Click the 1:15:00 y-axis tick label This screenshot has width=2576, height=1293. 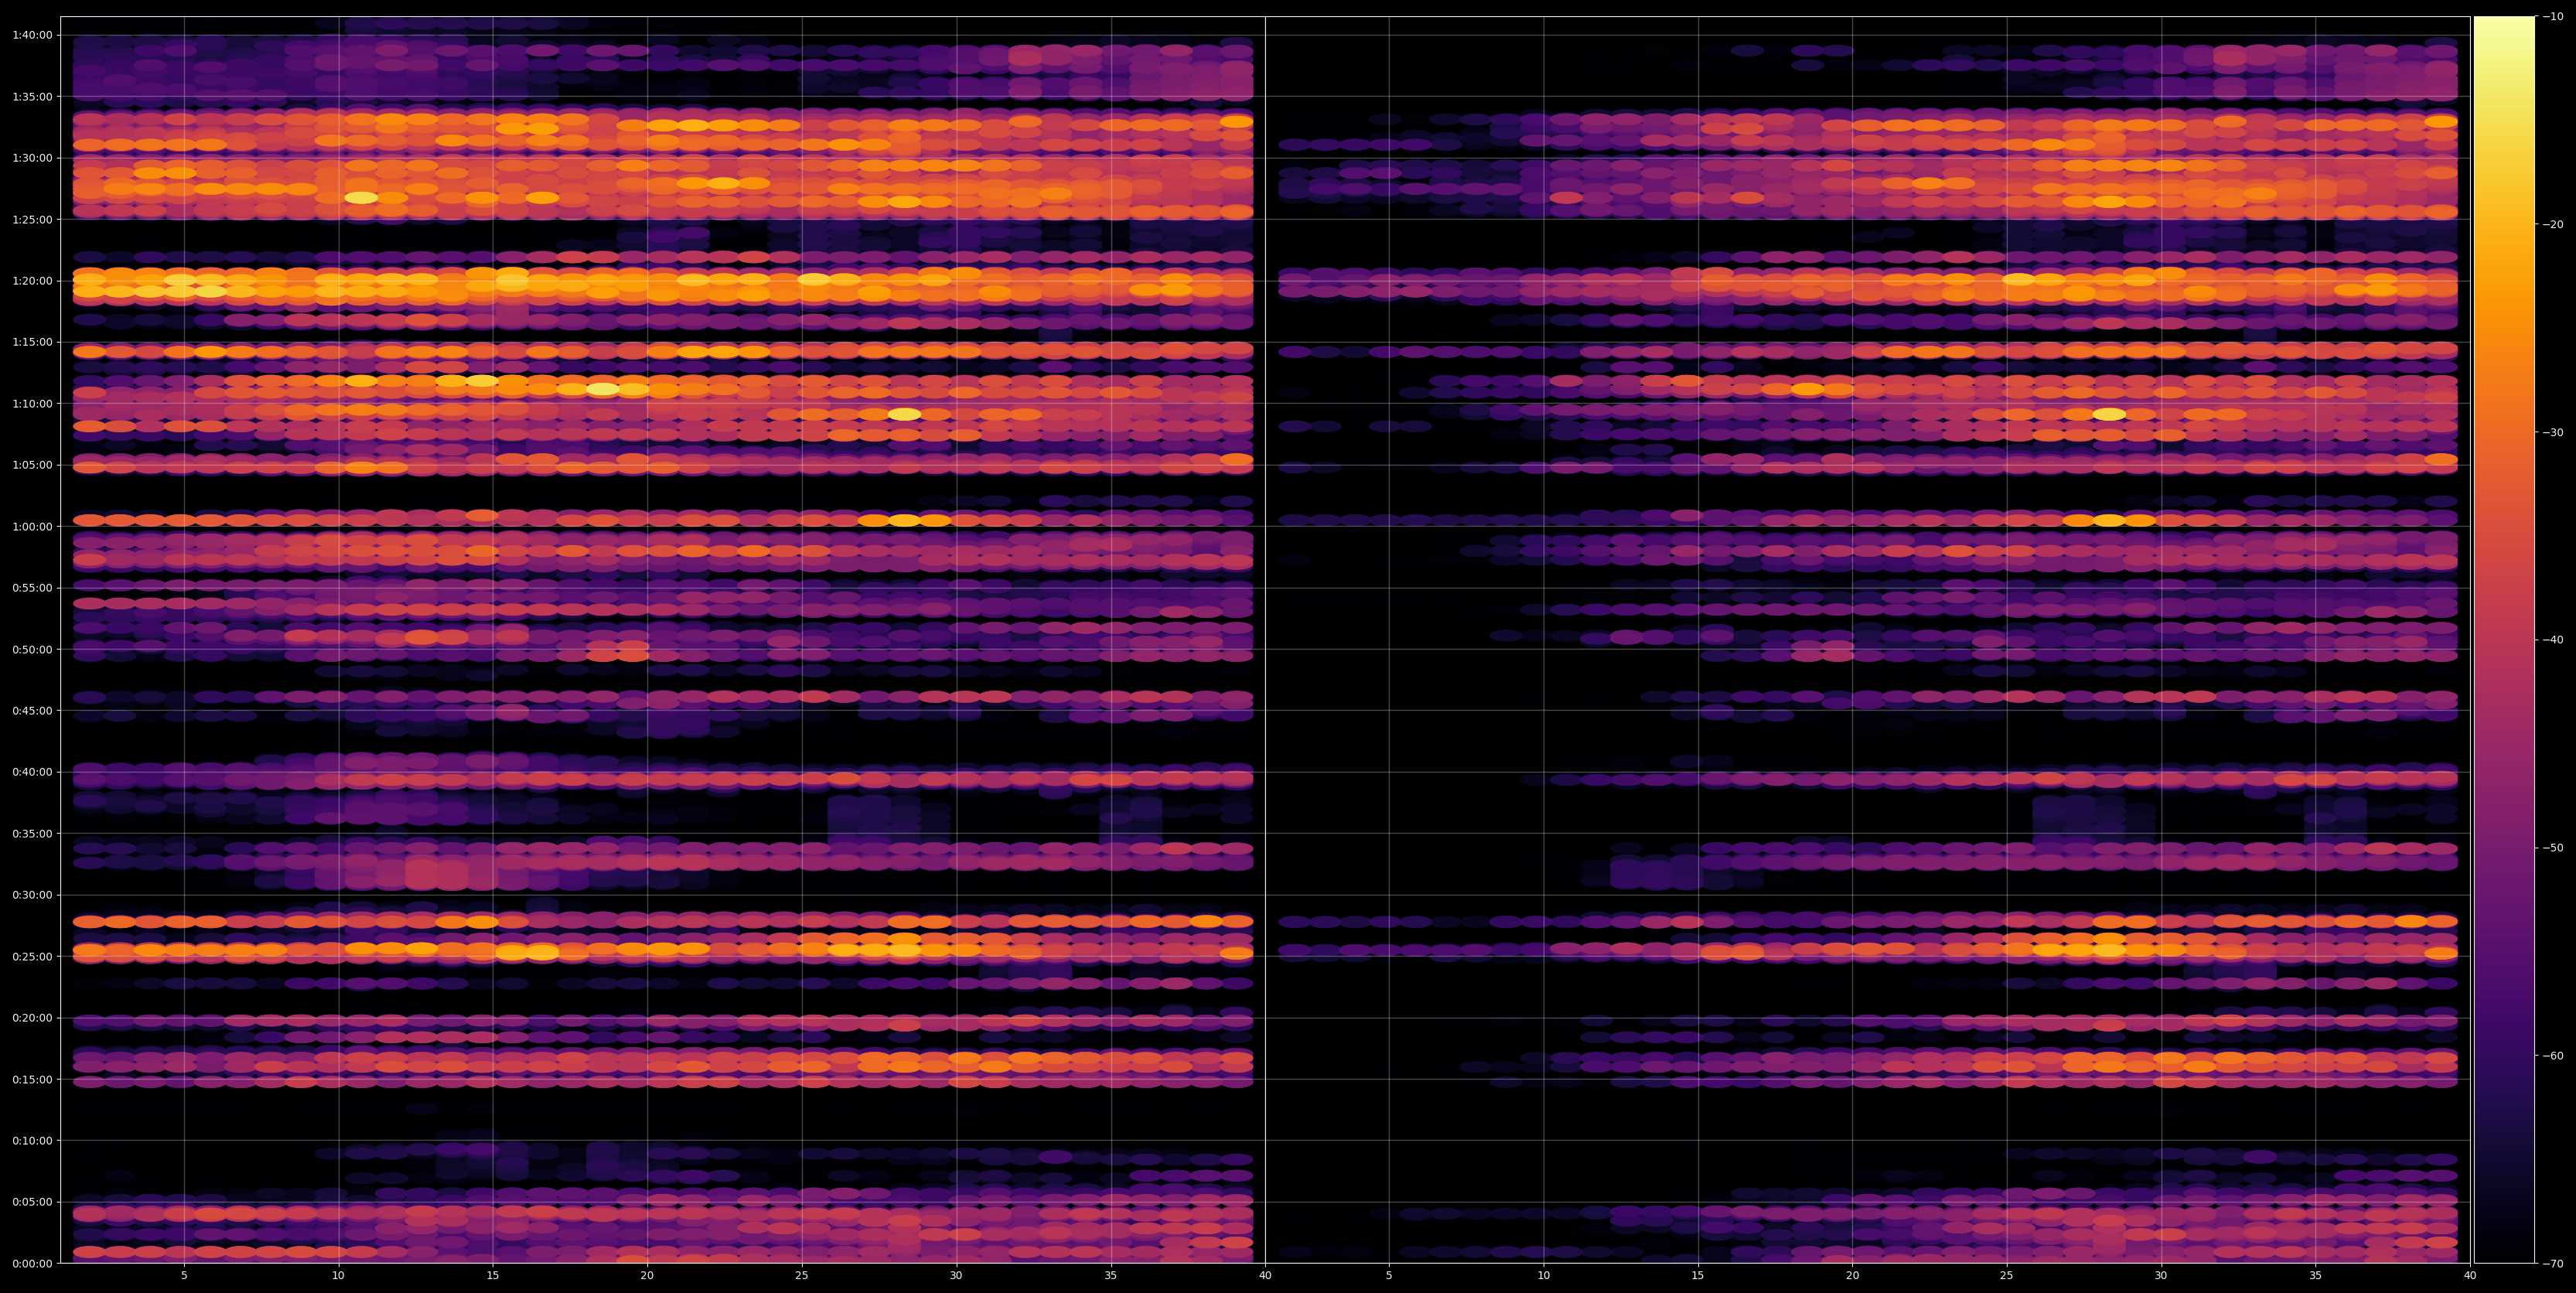(32, 342)
